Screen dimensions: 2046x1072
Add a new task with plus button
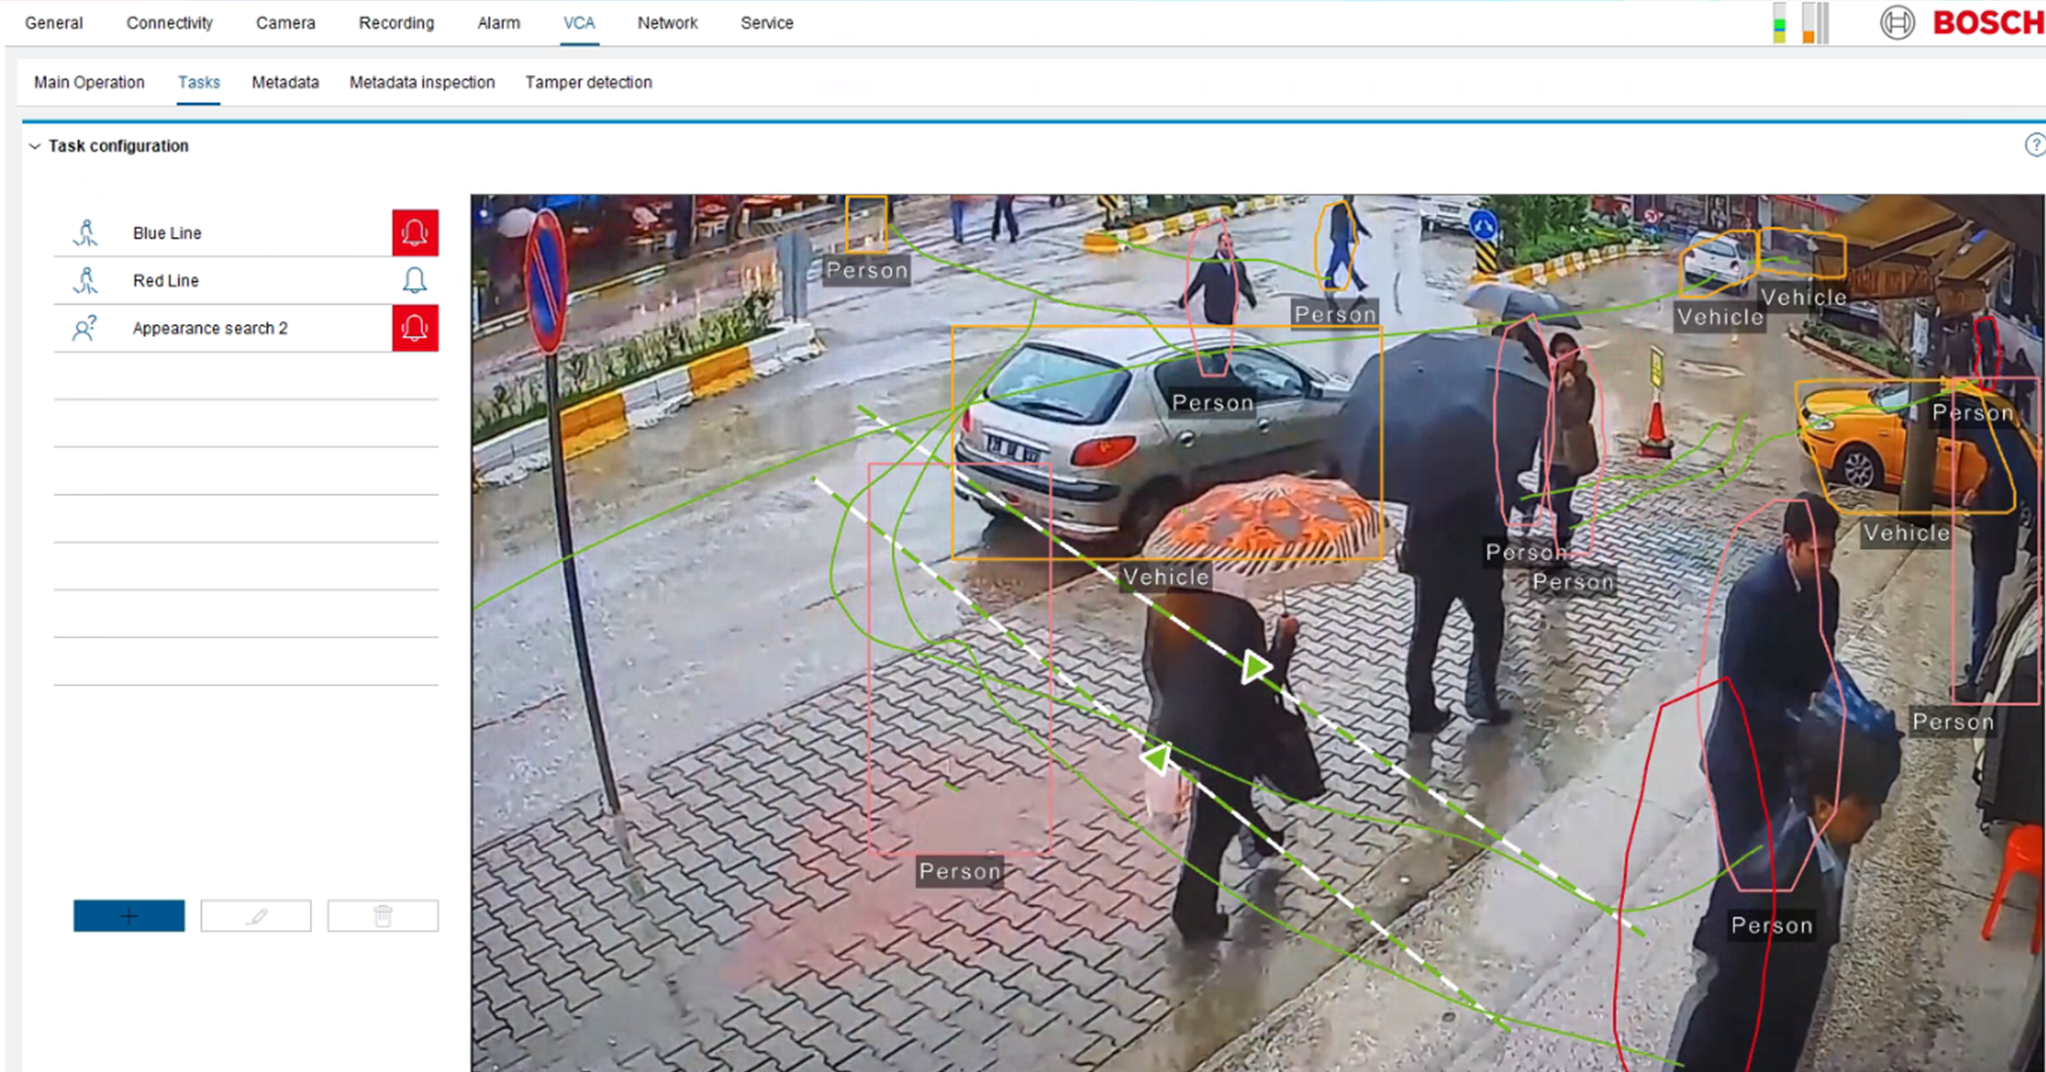click(129, 916)
